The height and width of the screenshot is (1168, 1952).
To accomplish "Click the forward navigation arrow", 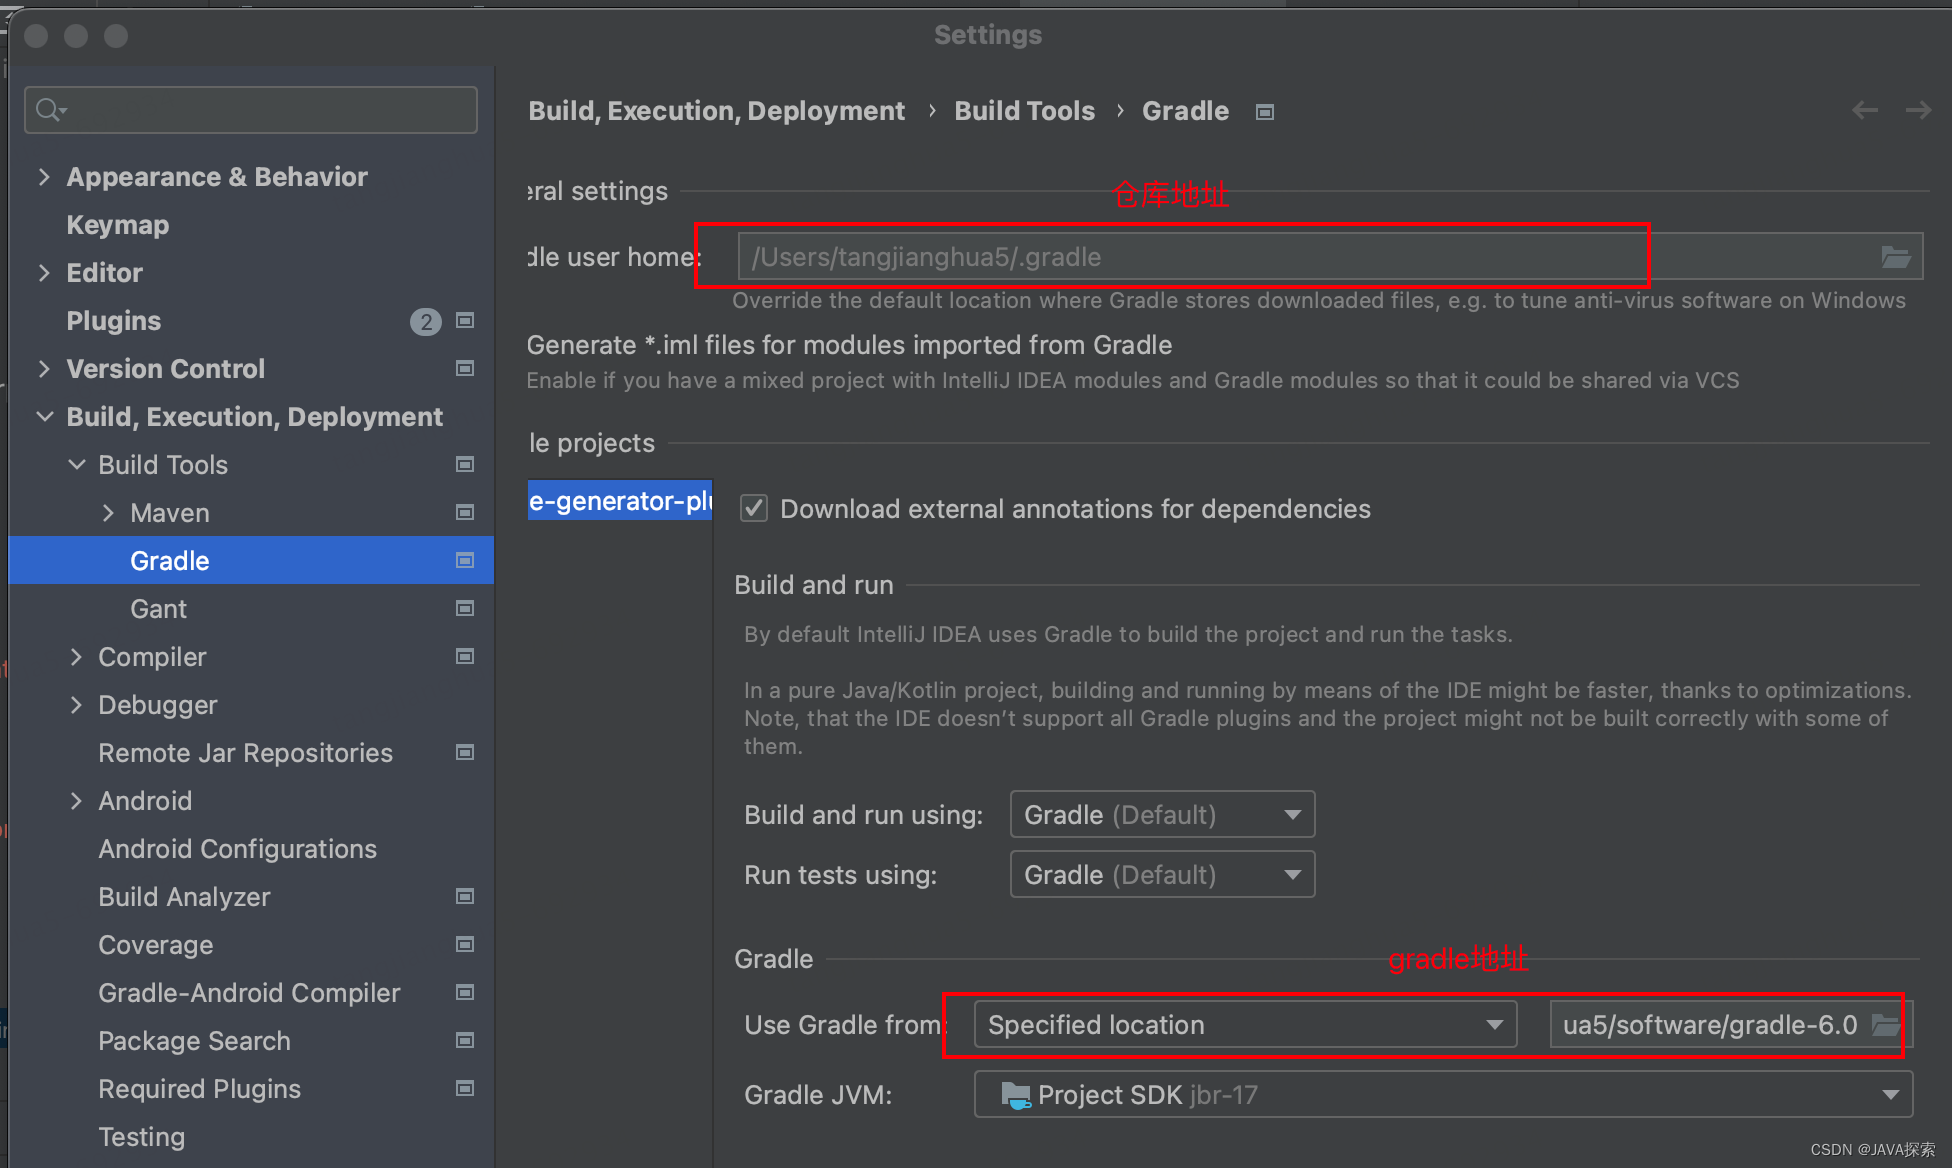I will pos(1917,110).
